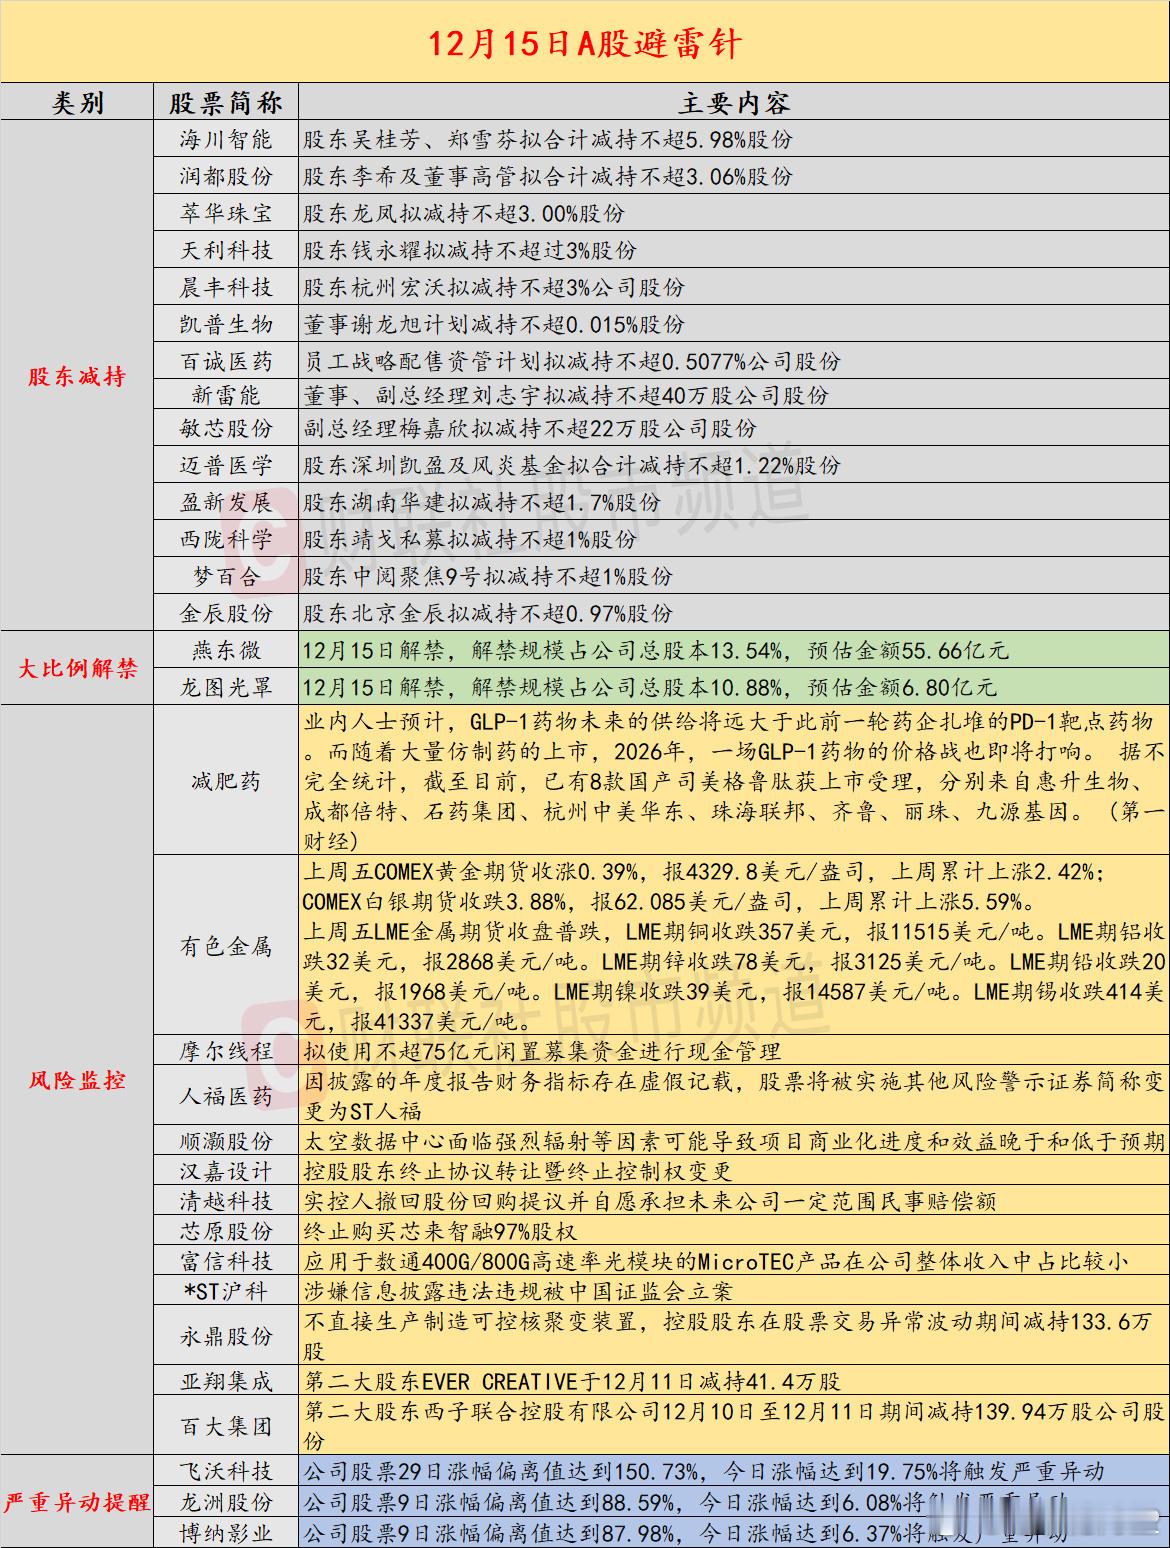Screen dimensions: 1170x1548
Task: Select stock name '人福医药'
Action: tap(226, 1096)
